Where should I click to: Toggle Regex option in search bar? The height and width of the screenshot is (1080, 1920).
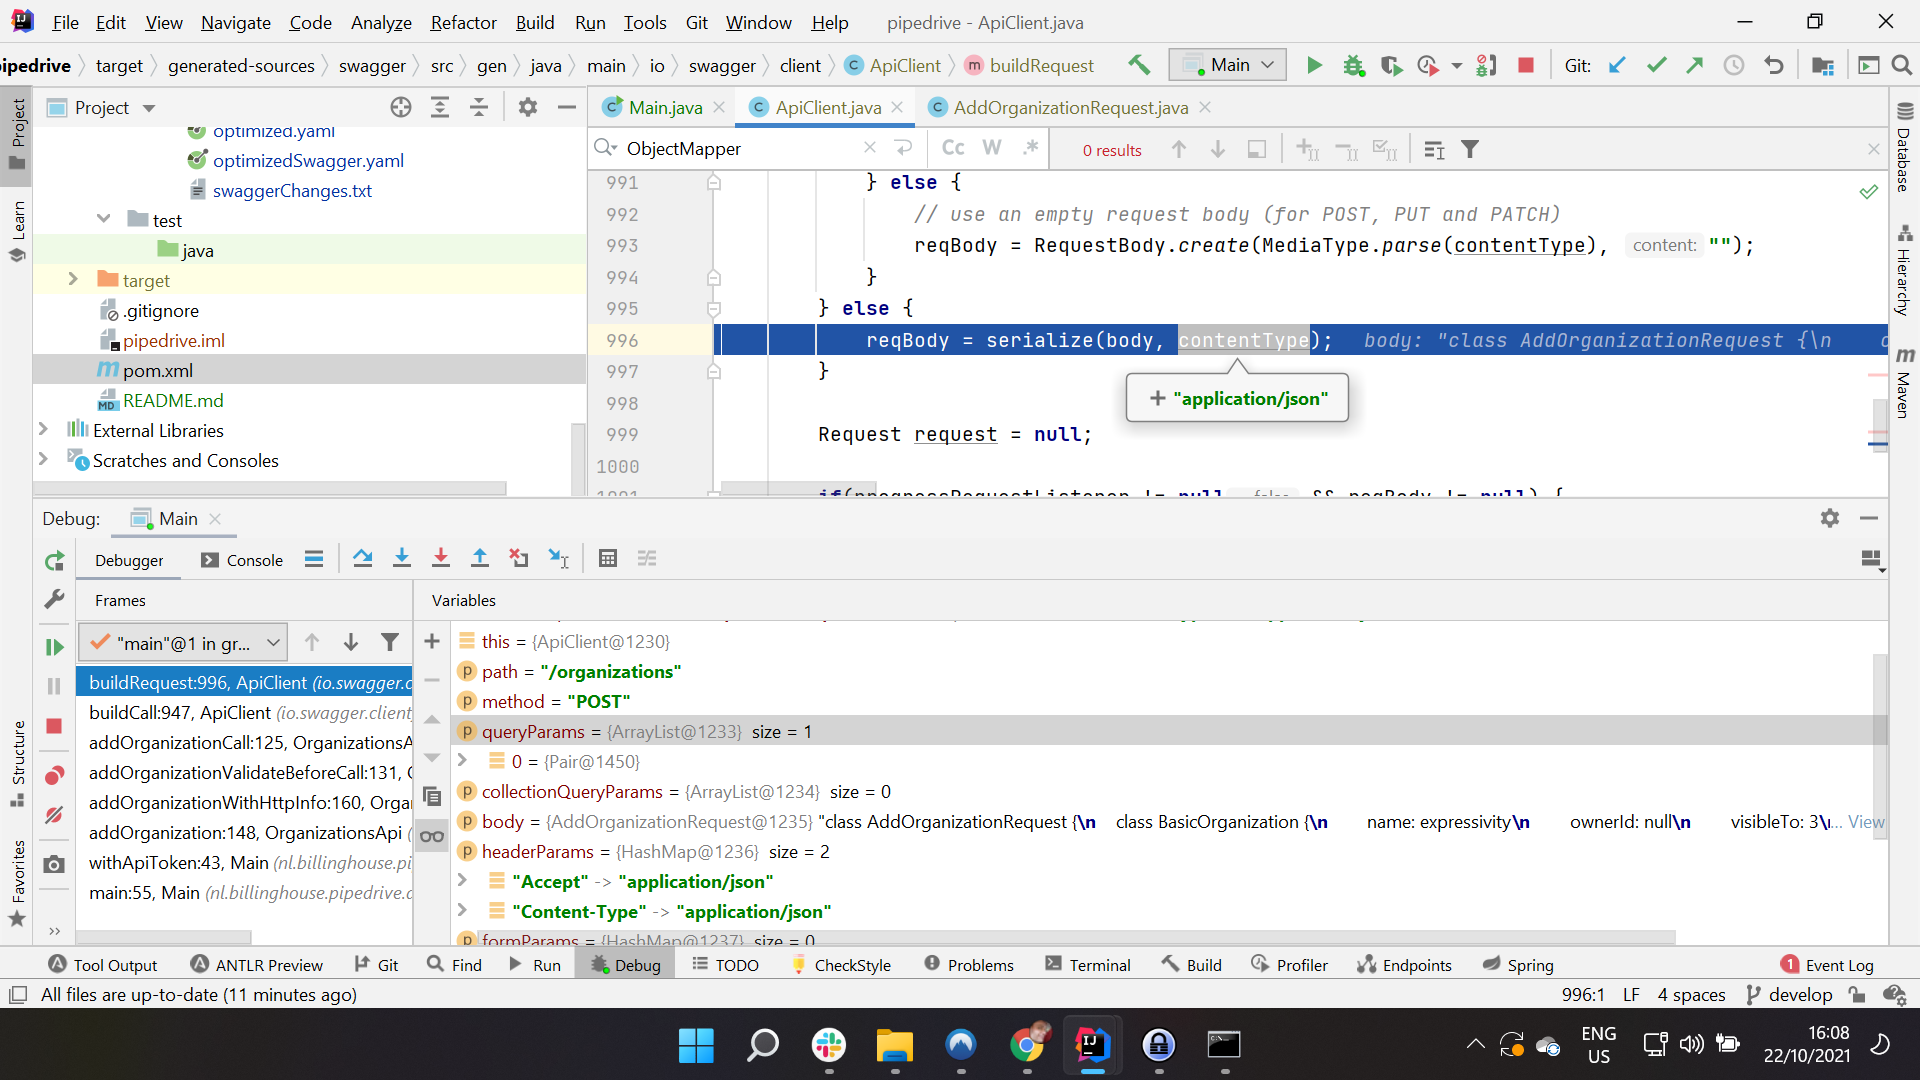click(x=1030, y=148)
